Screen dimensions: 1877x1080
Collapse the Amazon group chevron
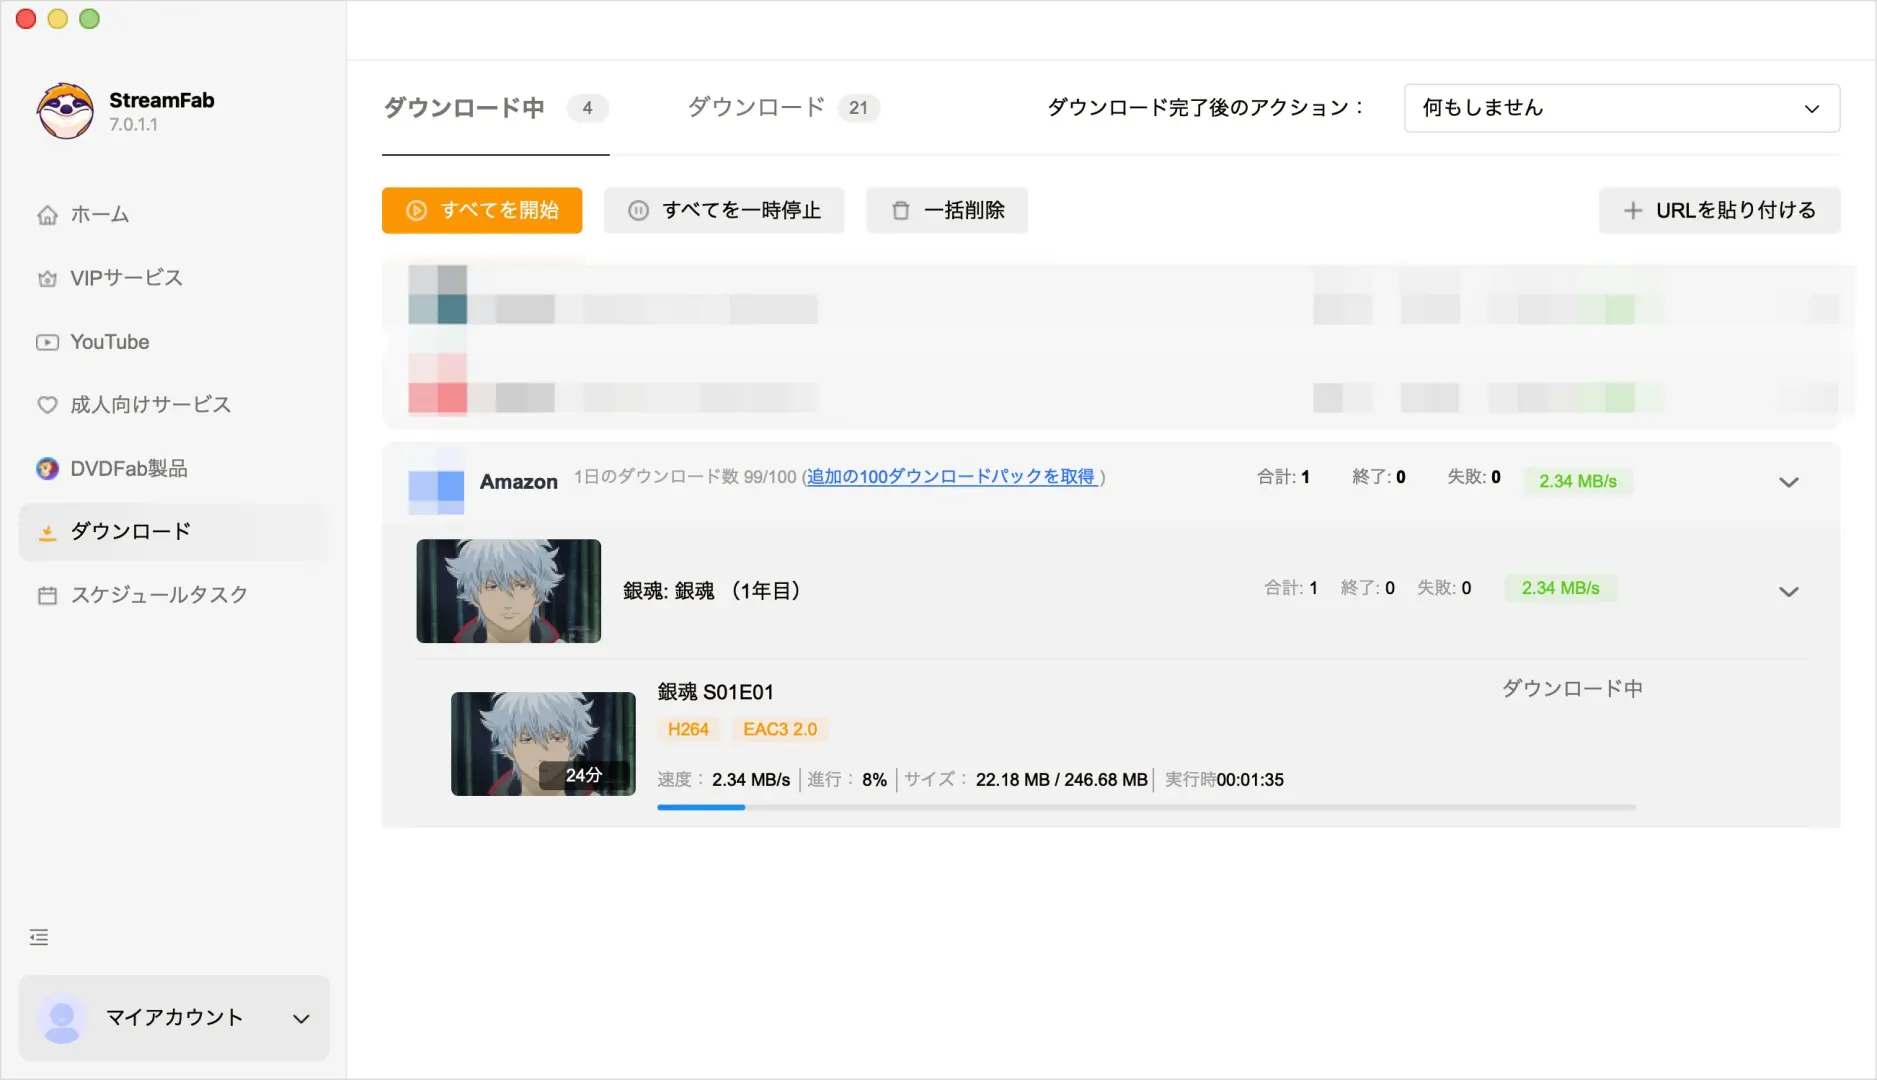[x=1789, y=482]
